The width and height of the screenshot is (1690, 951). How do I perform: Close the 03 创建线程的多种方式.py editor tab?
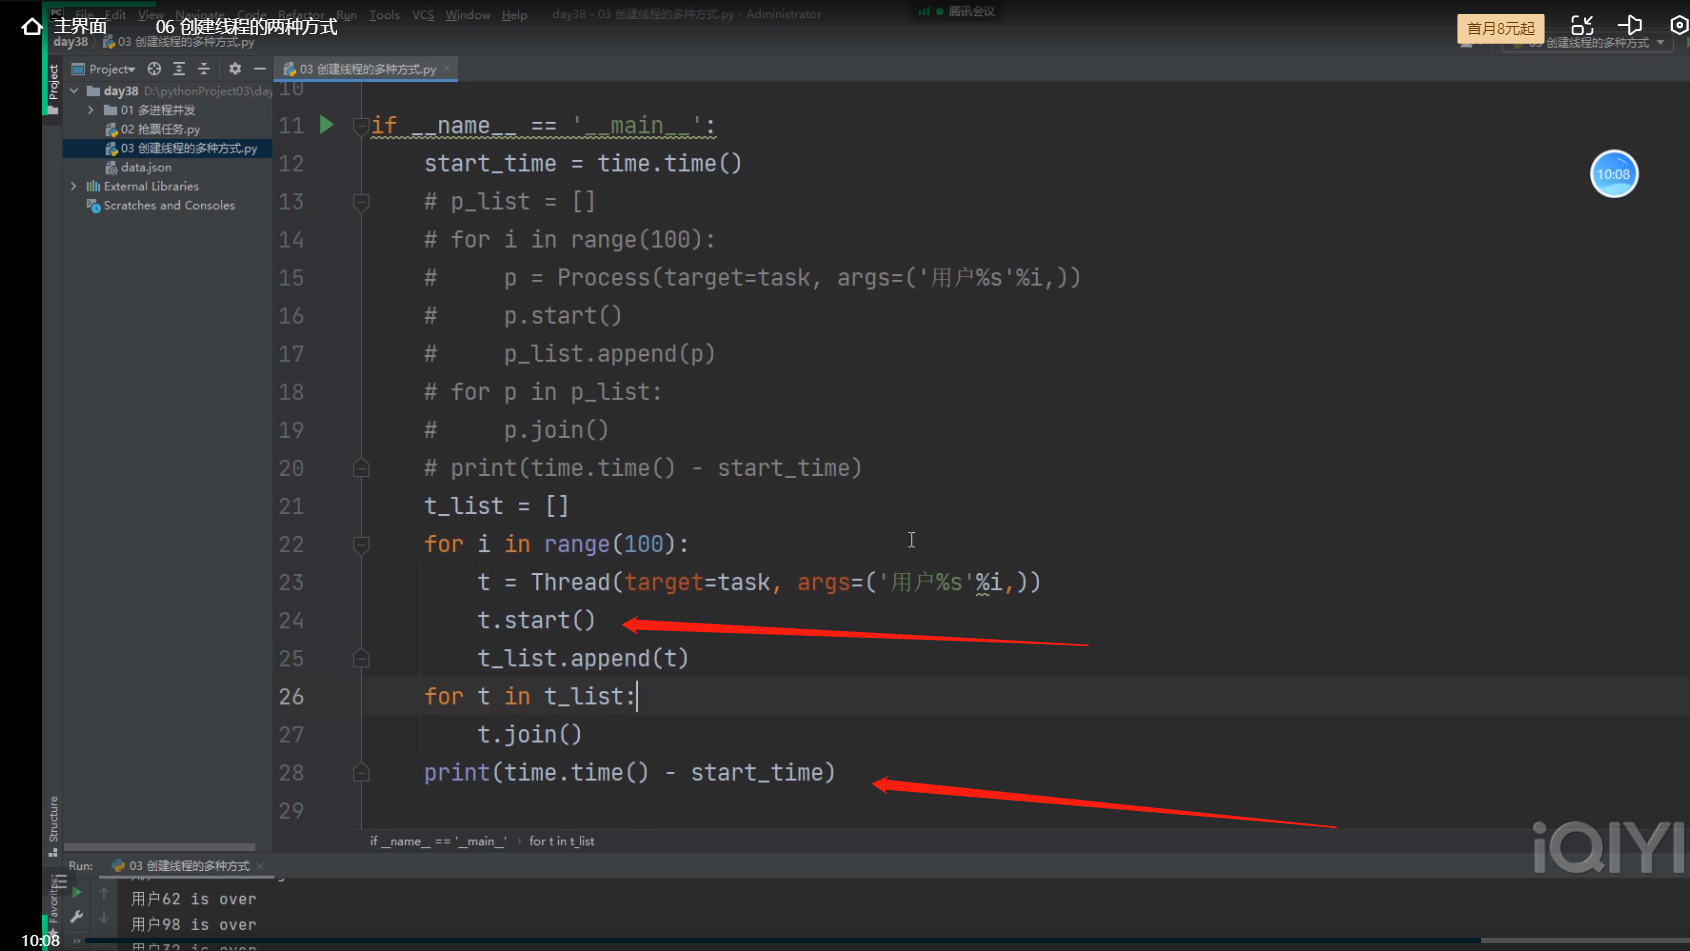click(x=447, y=69)
